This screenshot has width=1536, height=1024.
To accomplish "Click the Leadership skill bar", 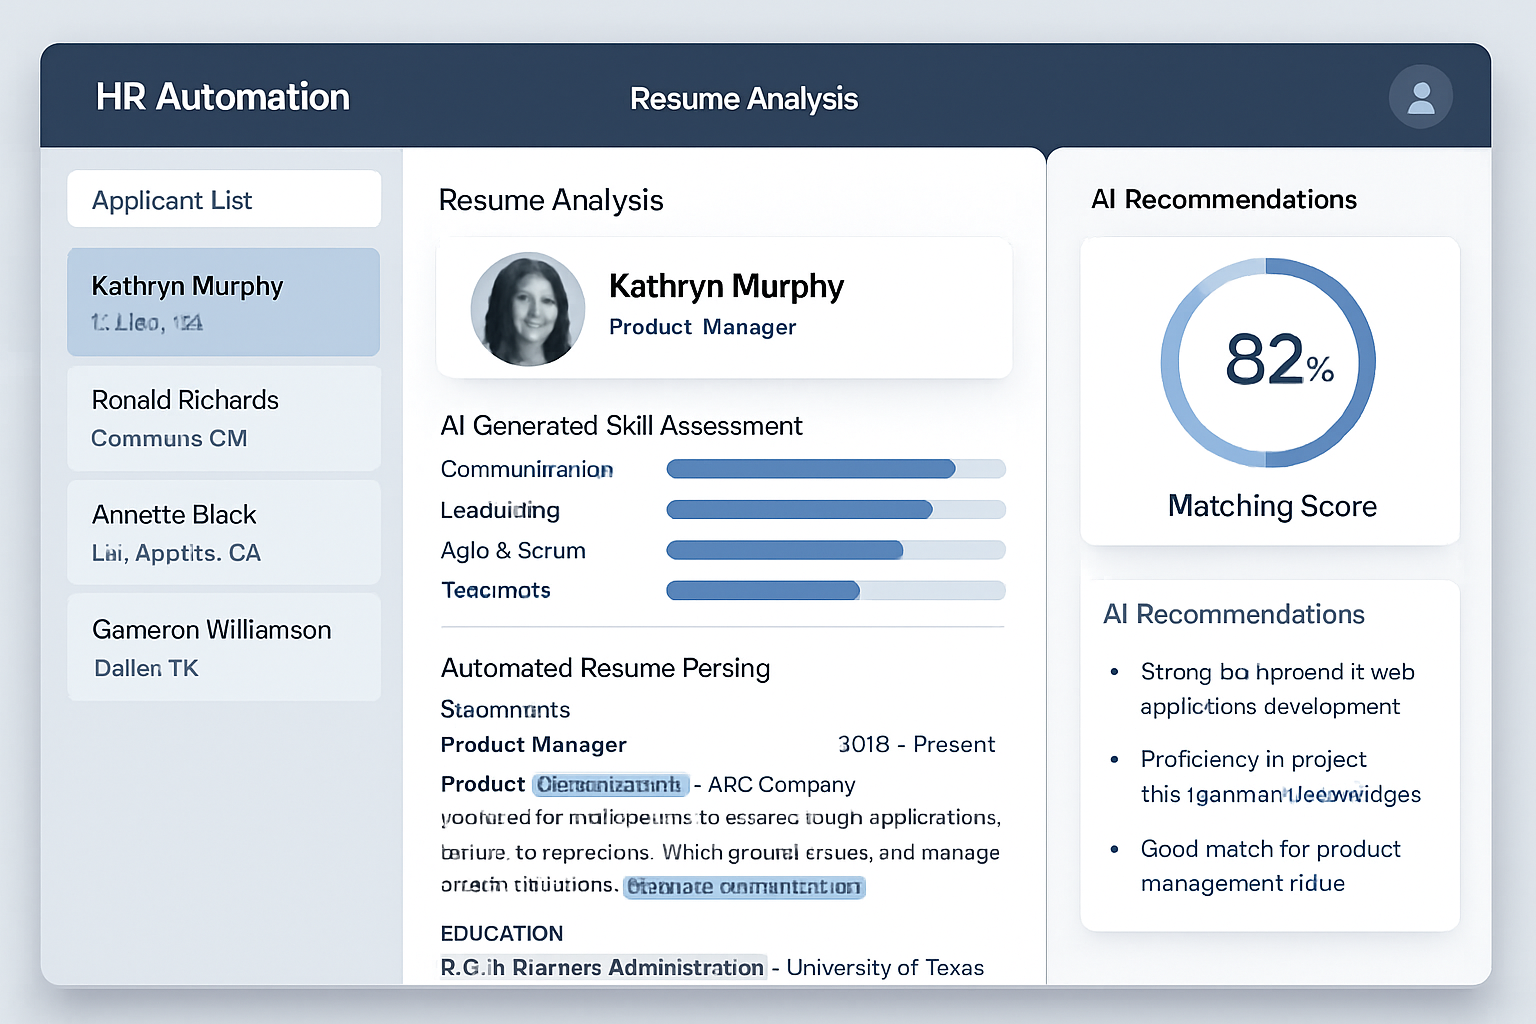I will coord(835,510).
